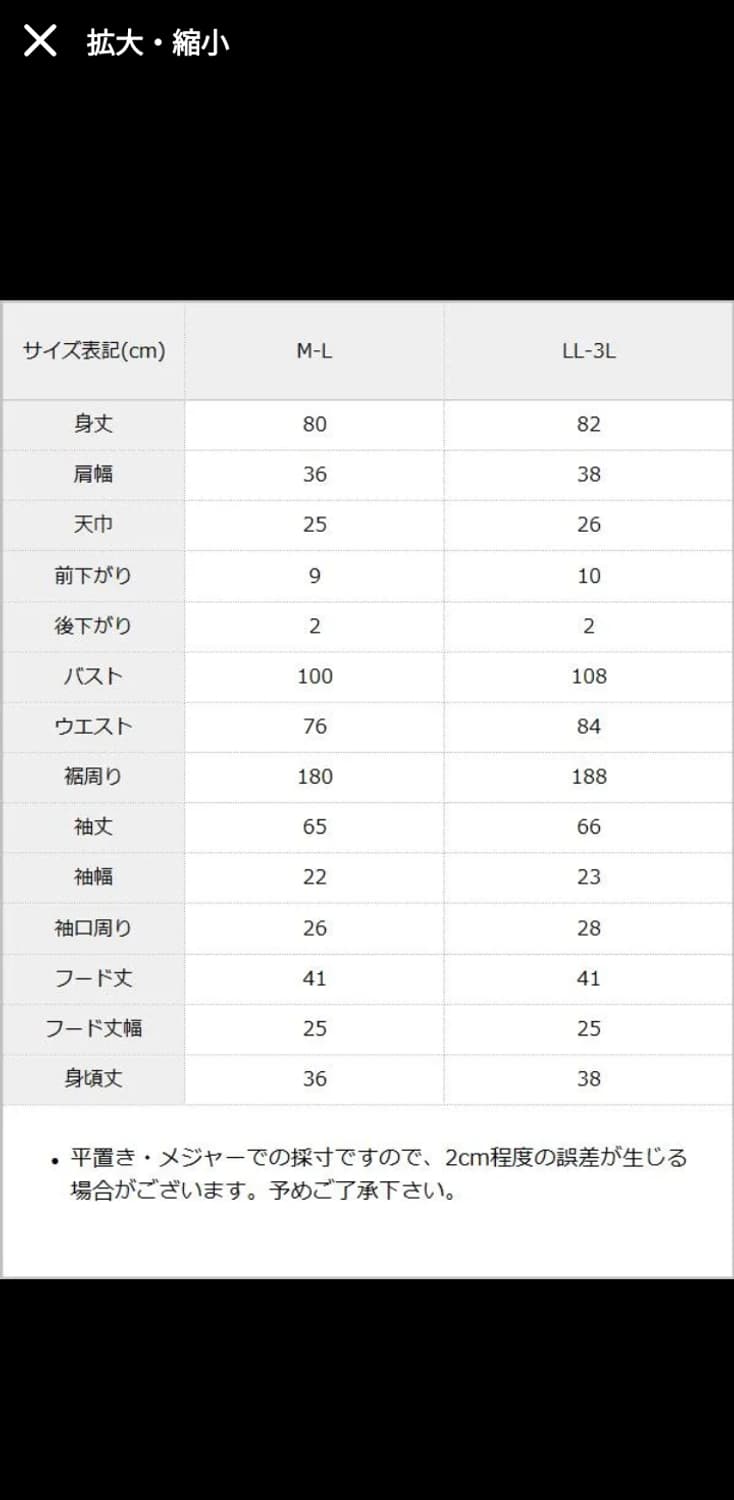Tap the バスト row label
This screenshot has width=734, height=1500.
pos(94,676)
